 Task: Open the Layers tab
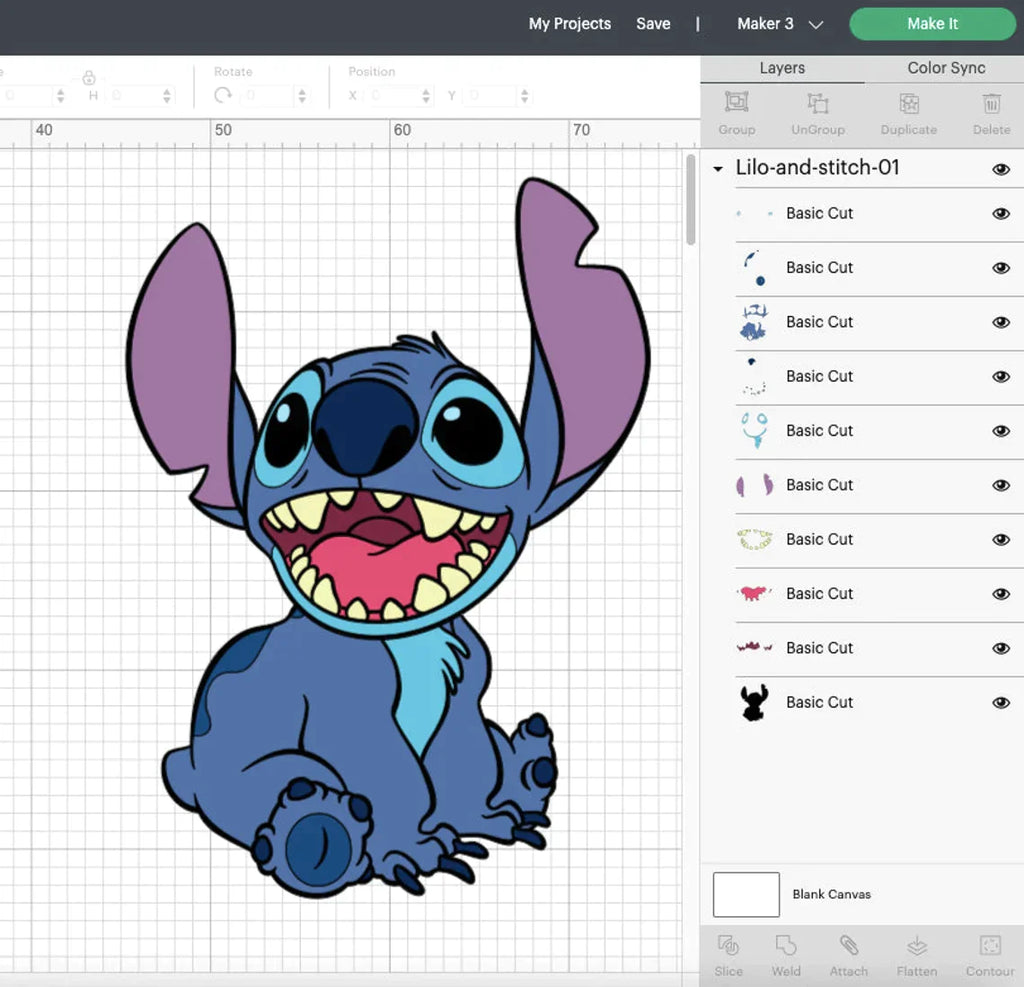coord(782,68)
